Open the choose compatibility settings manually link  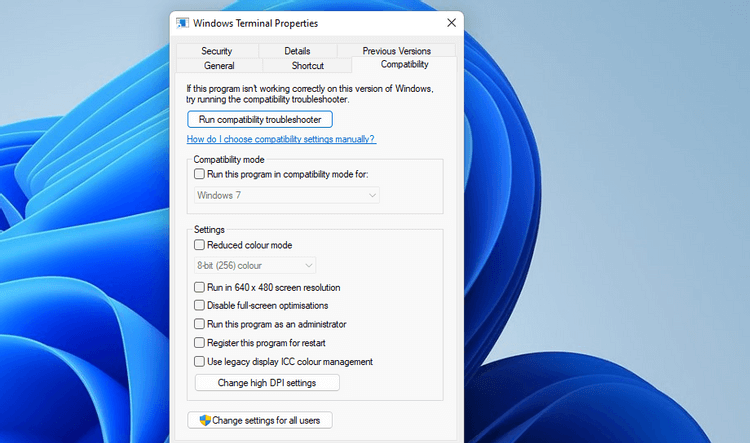coord(281,139)
